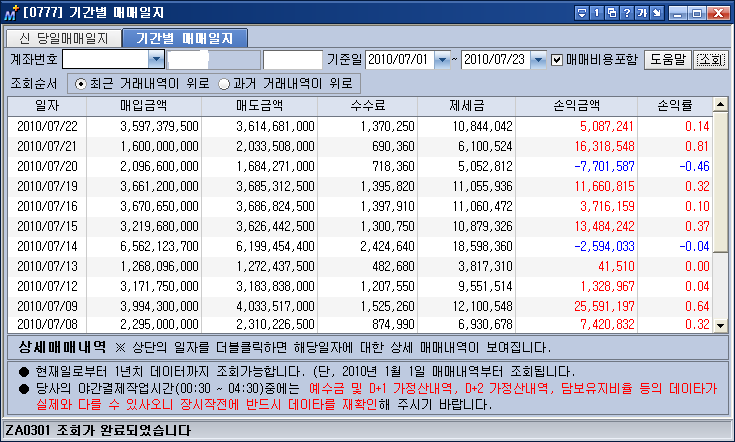Open end date 2010/07/23 calendar dropdown

538,60
